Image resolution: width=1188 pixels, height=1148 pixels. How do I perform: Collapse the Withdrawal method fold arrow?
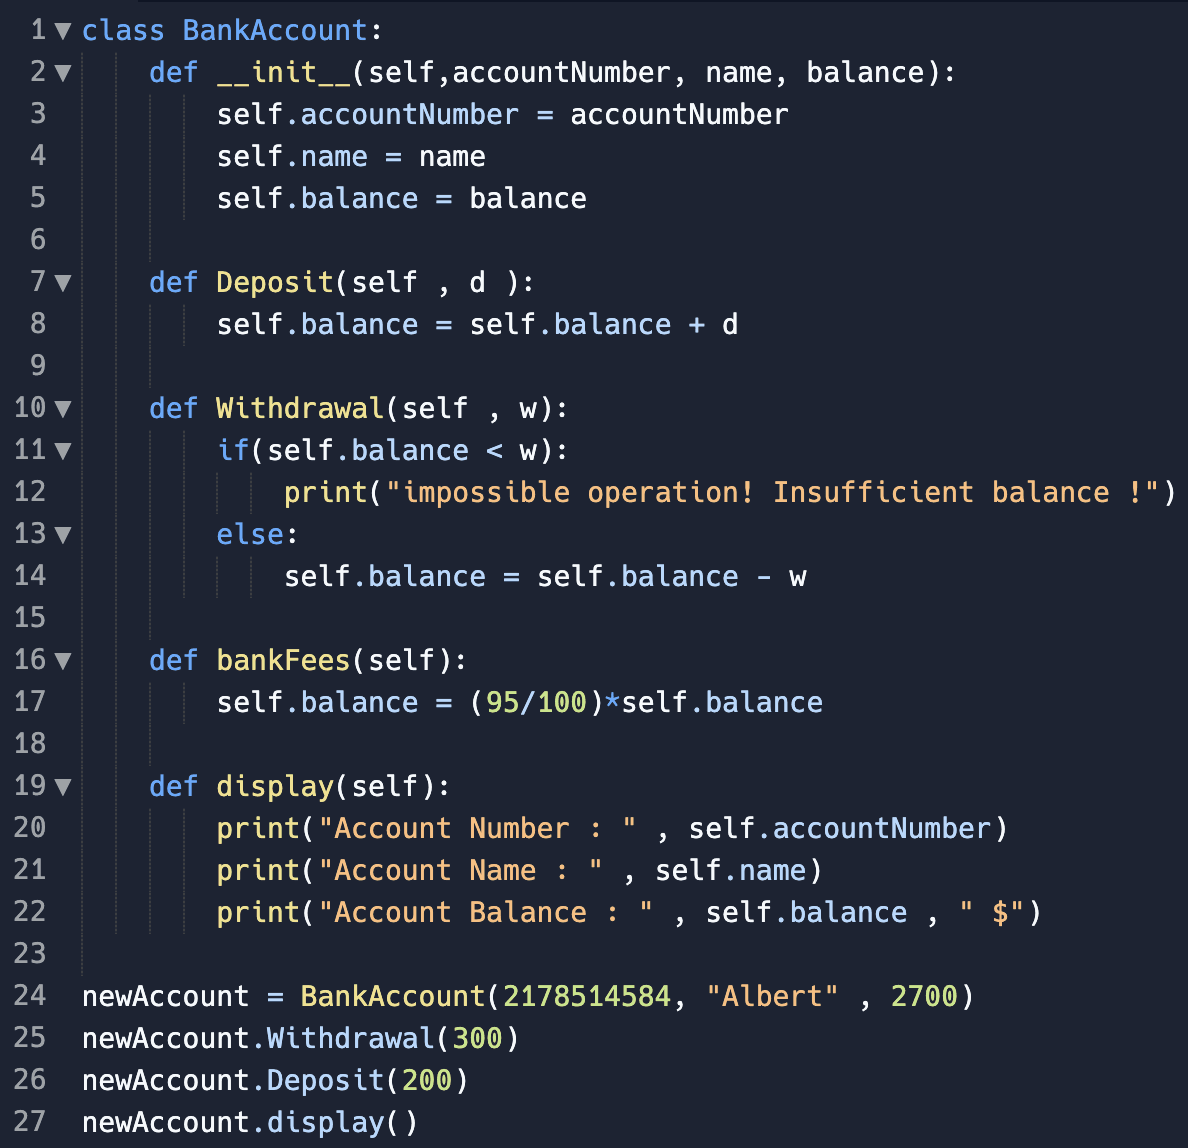click(x=63, y=408)
